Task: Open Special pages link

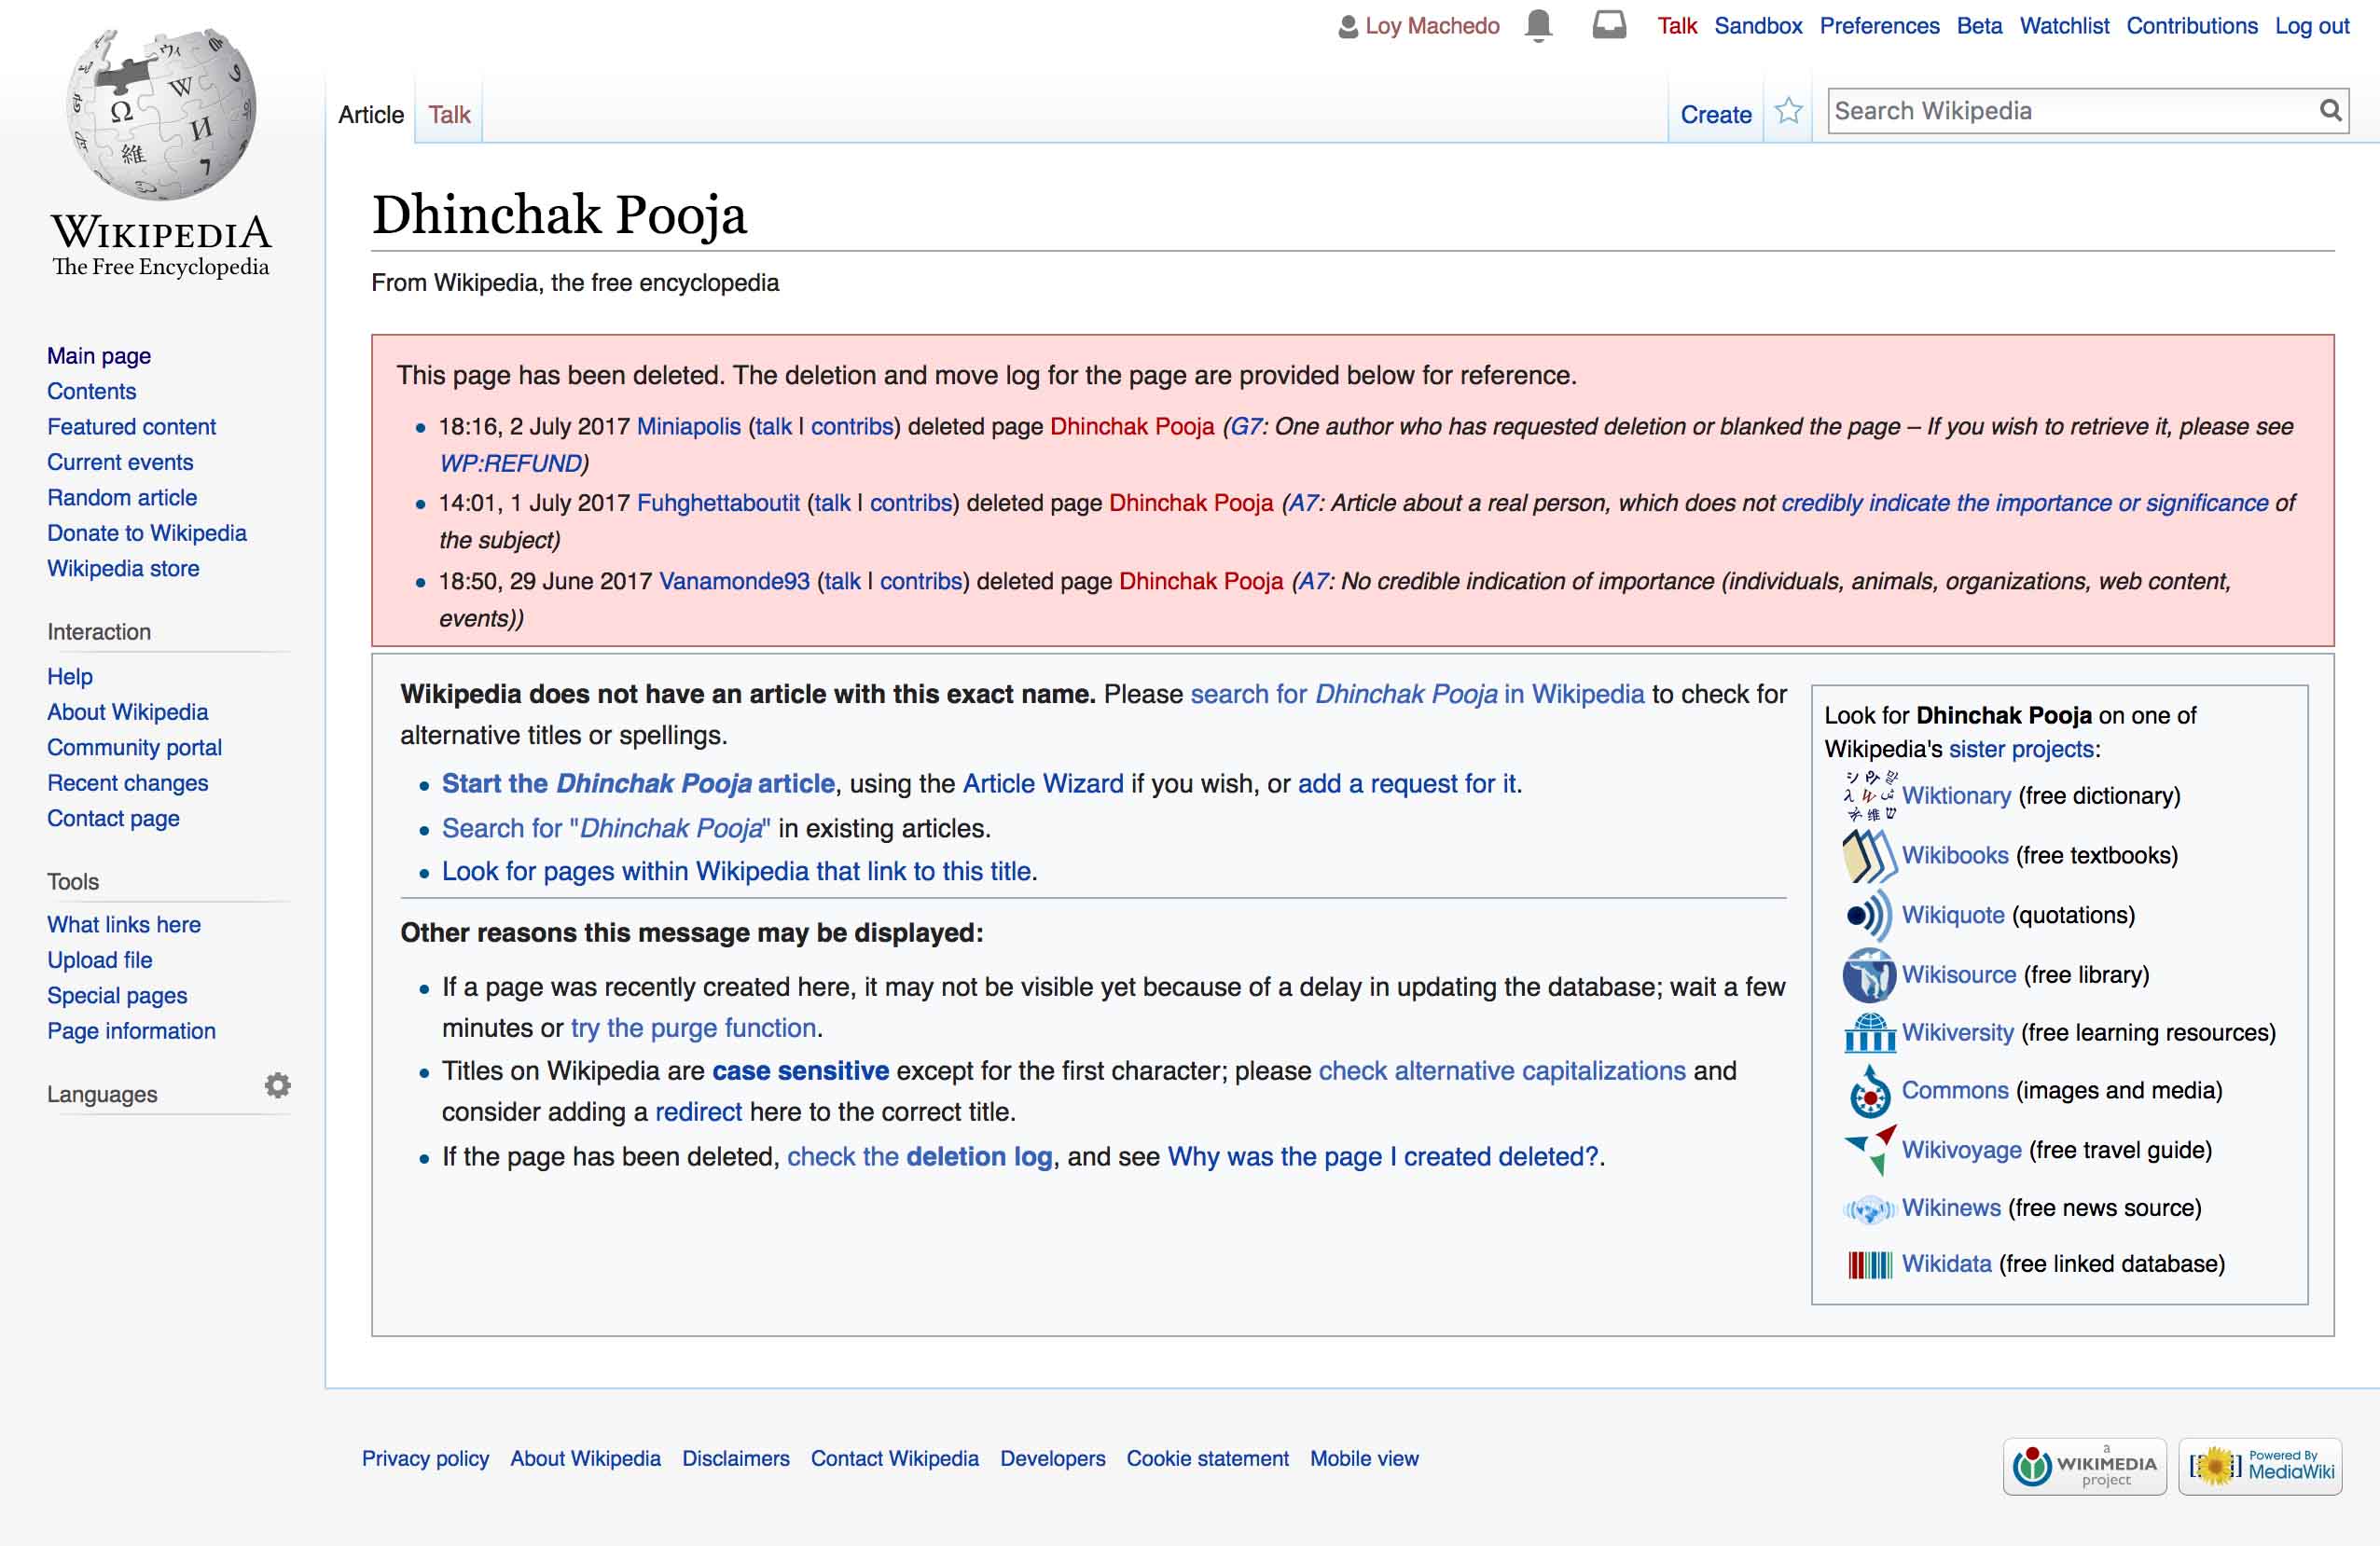Action: pyautogui.click(x=117, y=996)
